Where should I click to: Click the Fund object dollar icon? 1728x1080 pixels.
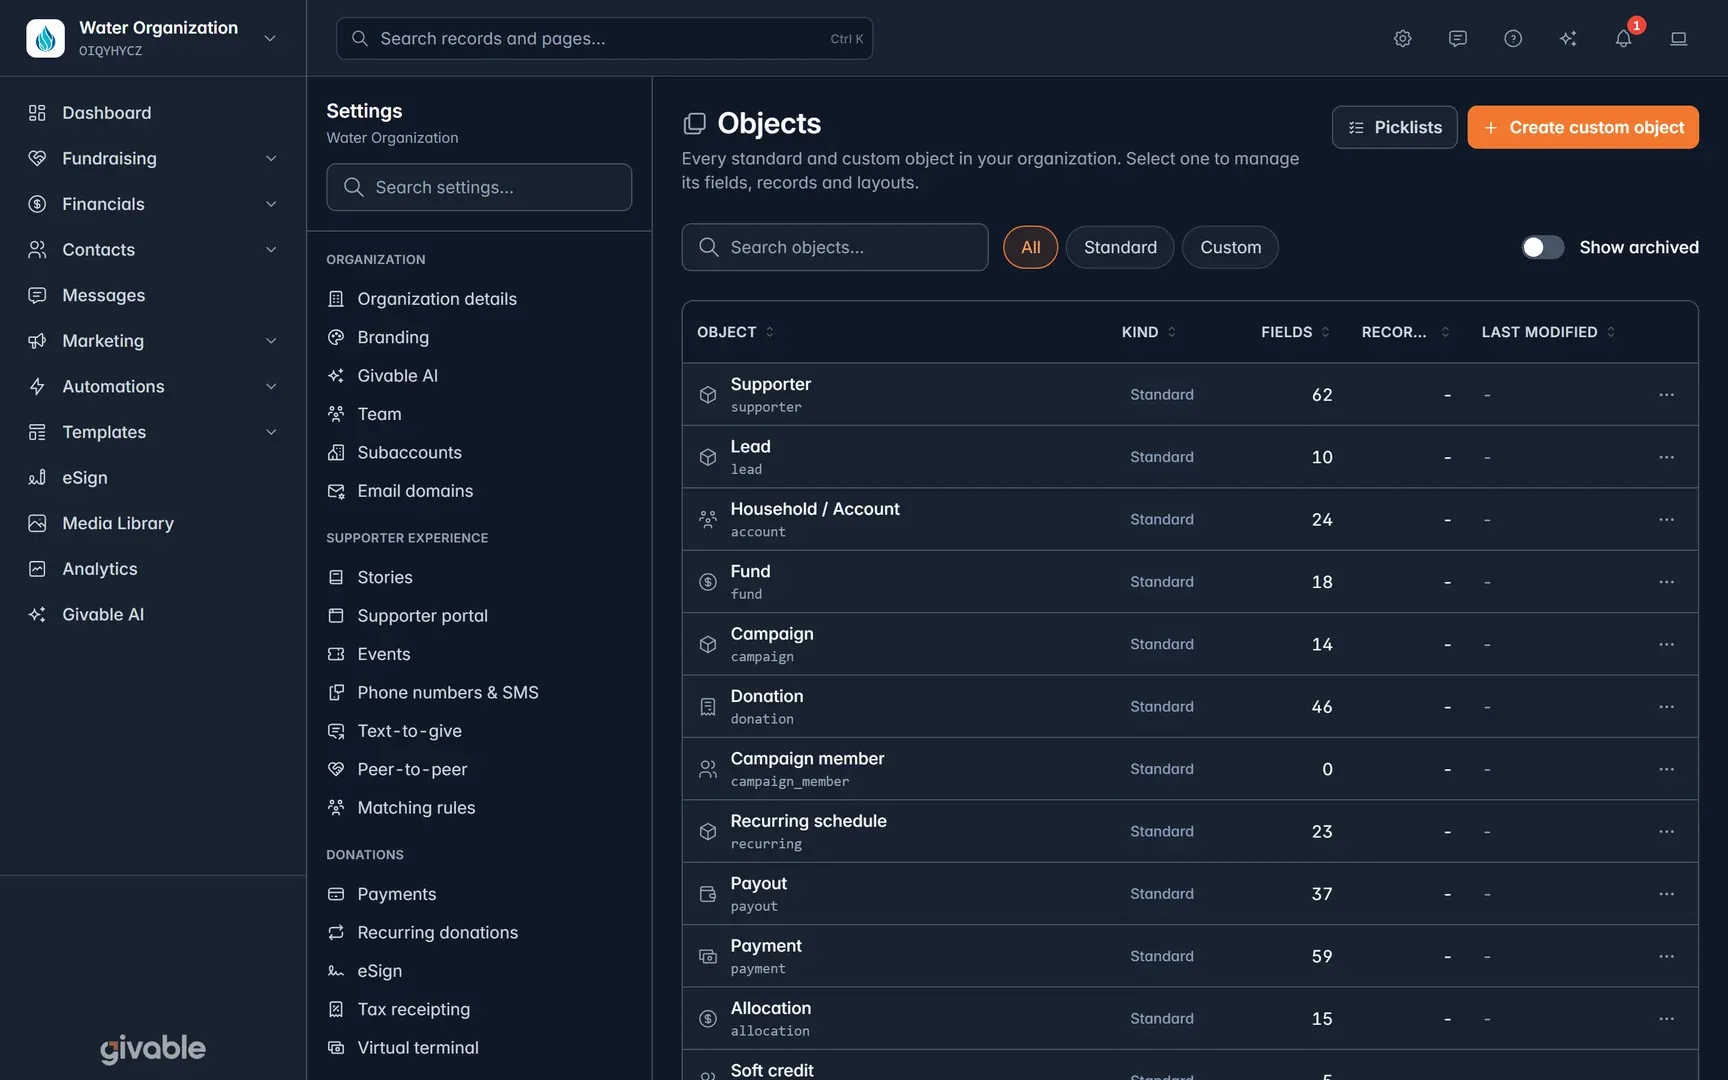(708, 582)
